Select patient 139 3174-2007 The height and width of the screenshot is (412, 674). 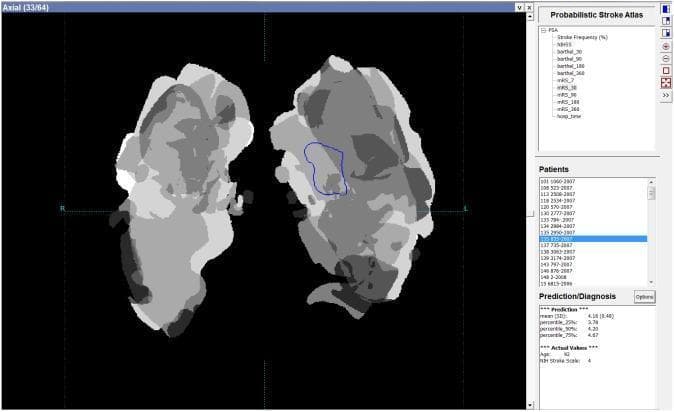point(558,258)
